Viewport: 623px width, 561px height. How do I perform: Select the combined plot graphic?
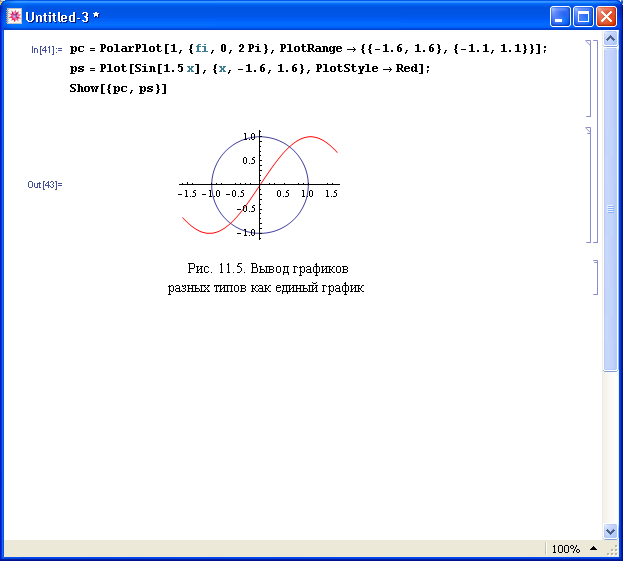(259, 185)
